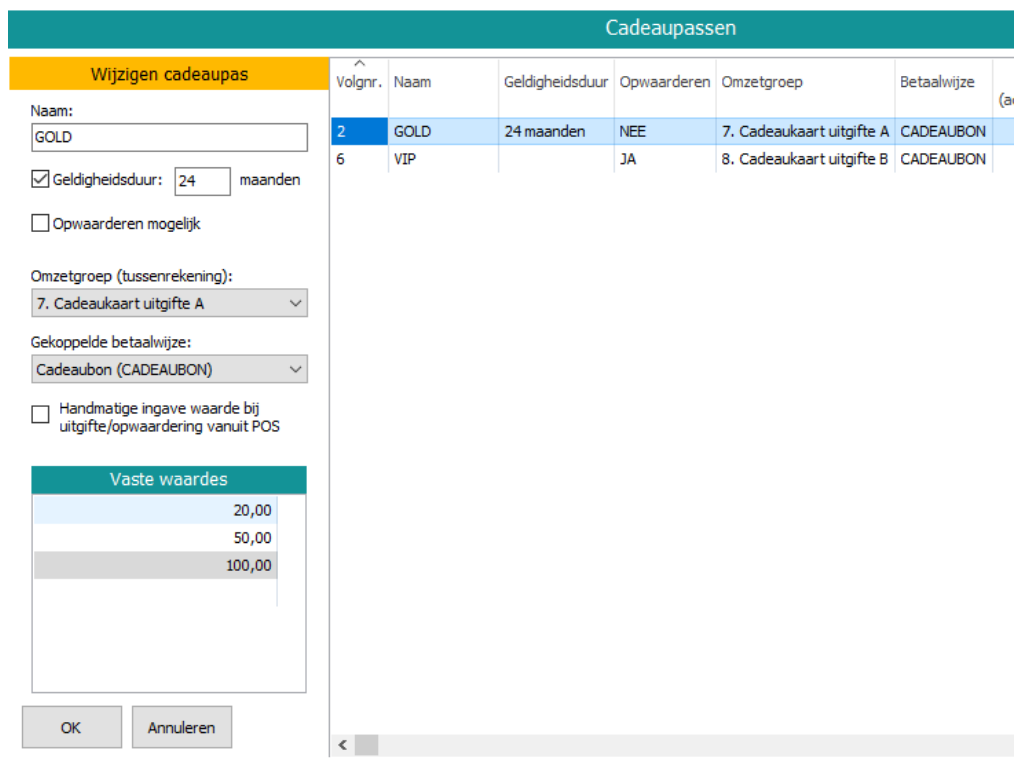Expand the Gekoppelde betaalwijze dropdown
The height and width of the screenshot is (764, 1024).
coord(169,370)
